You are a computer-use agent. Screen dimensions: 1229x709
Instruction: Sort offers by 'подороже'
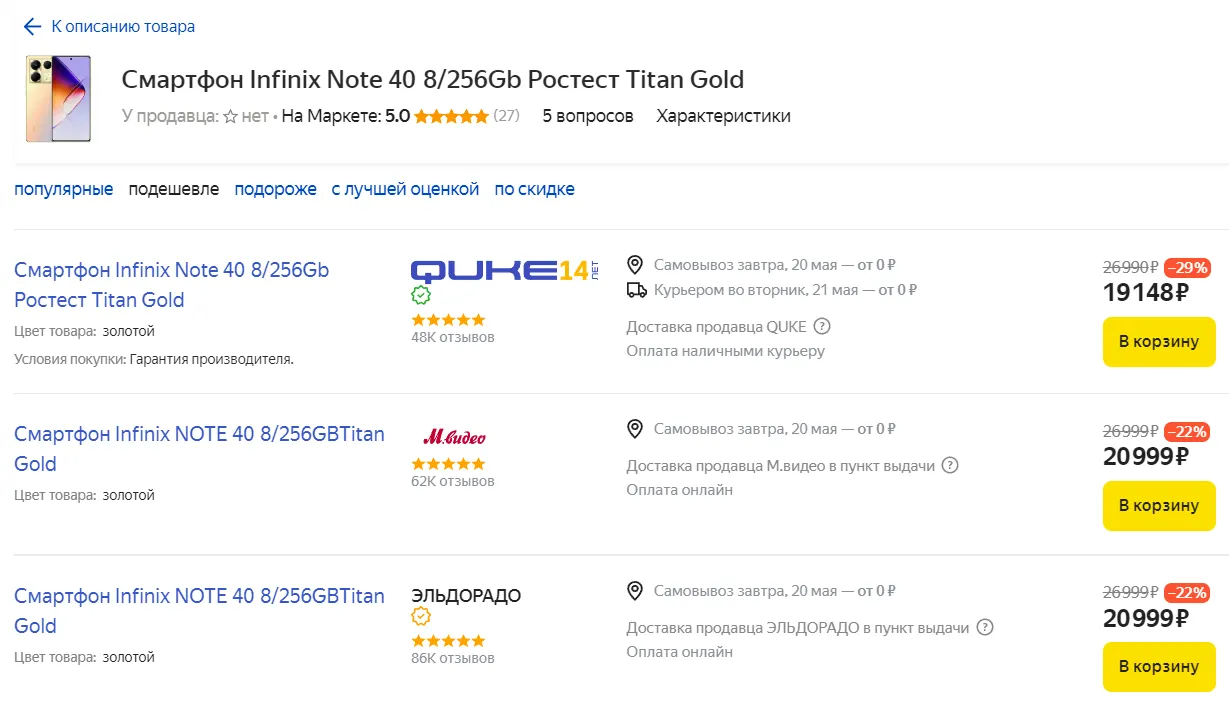(275, 189)
